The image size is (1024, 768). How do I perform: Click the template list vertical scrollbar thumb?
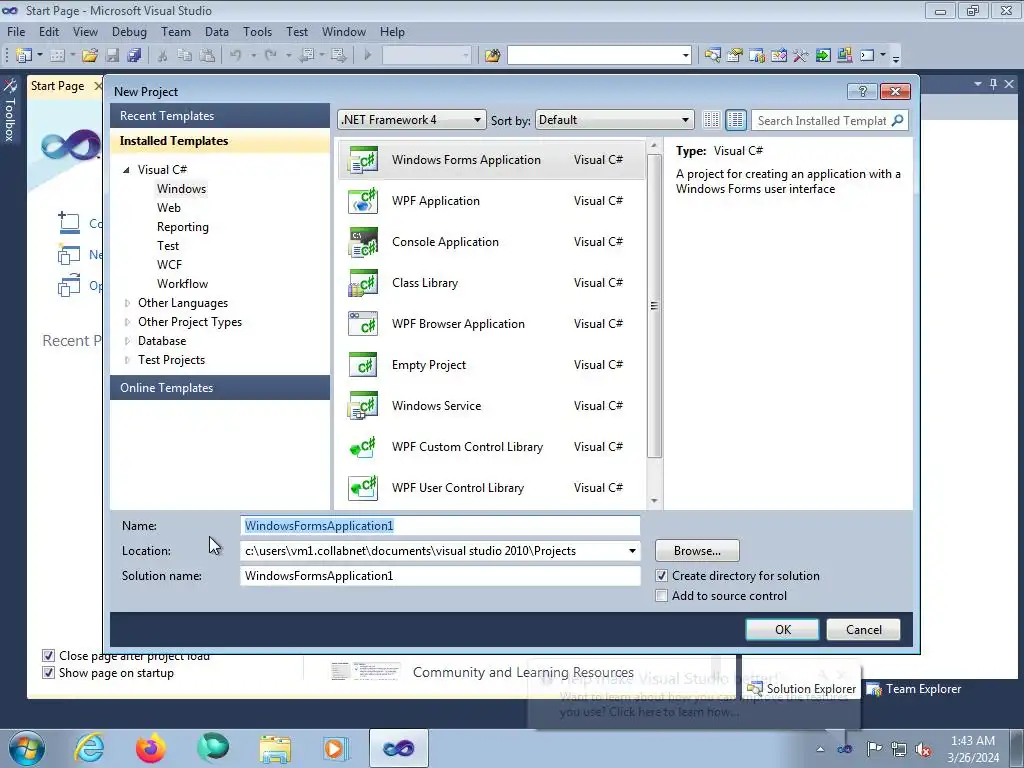(654, 306)
